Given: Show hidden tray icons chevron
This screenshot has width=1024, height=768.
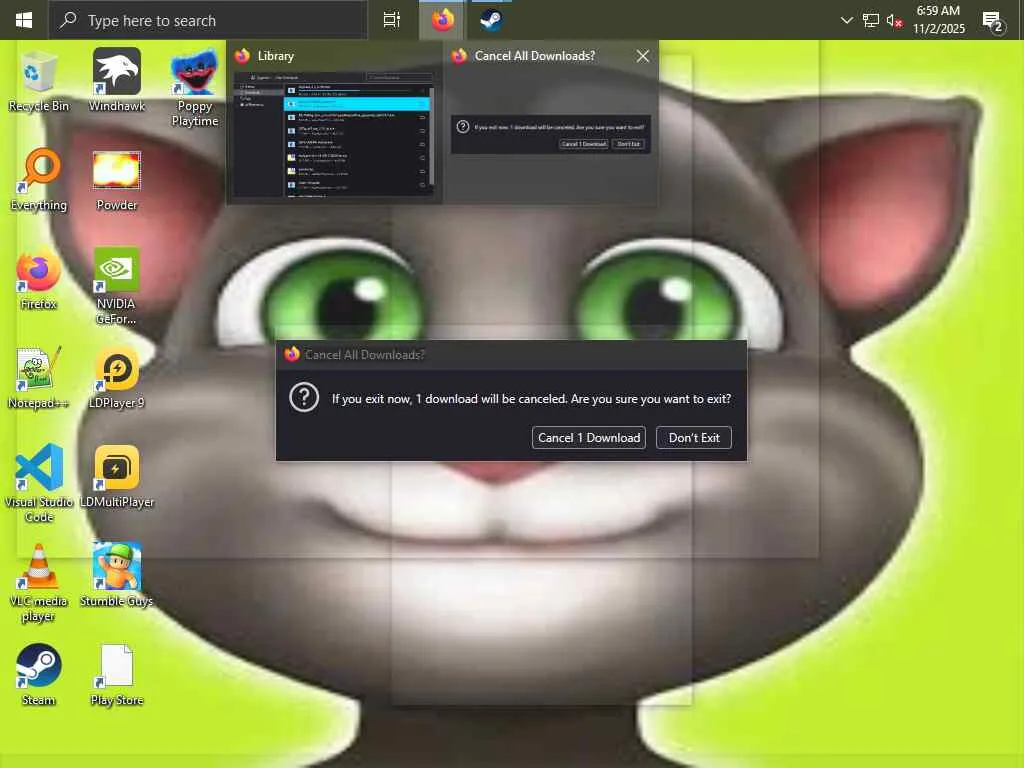Looking at the screenshot, I should (846, 20).
